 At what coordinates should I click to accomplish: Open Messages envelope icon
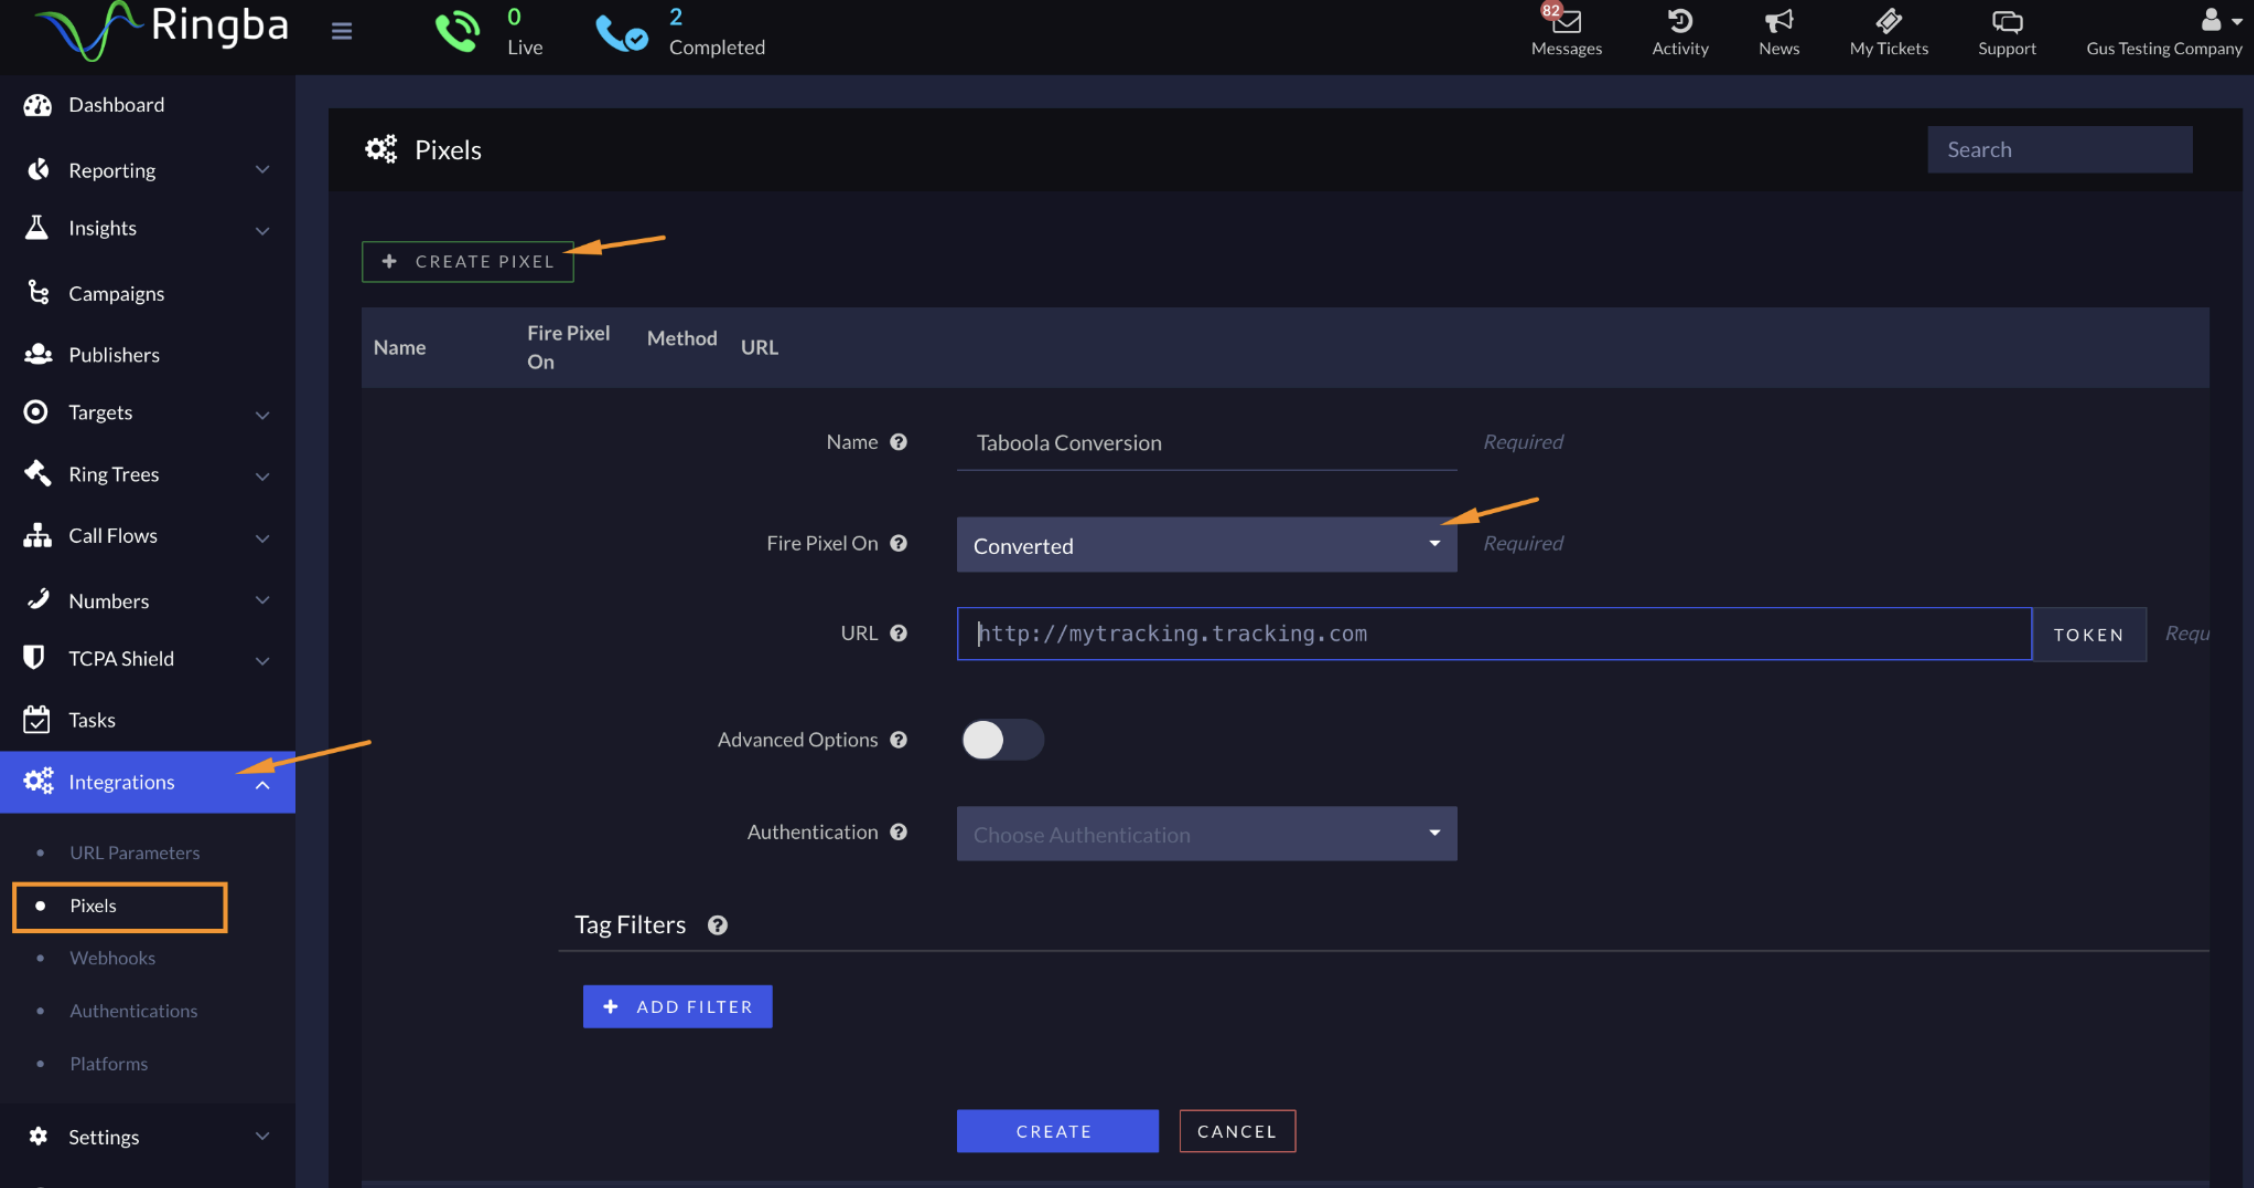[1566, 21]
